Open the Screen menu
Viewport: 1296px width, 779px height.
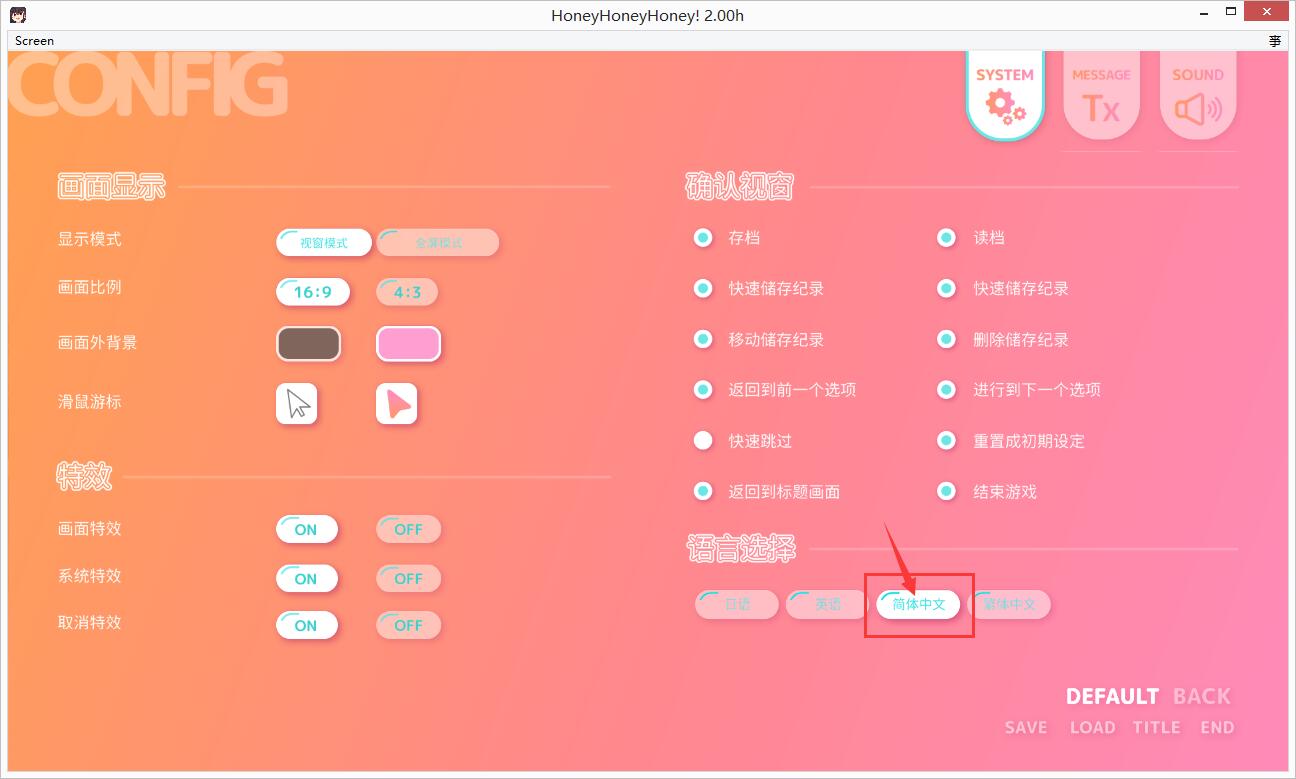34,41
